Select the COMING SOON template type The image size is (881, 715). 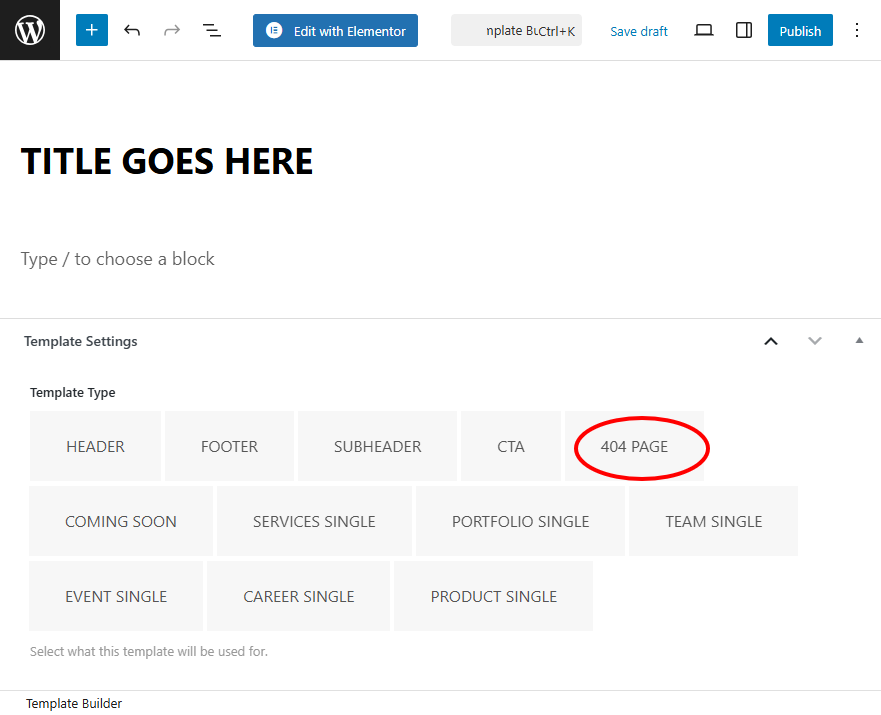click(121, 521)
